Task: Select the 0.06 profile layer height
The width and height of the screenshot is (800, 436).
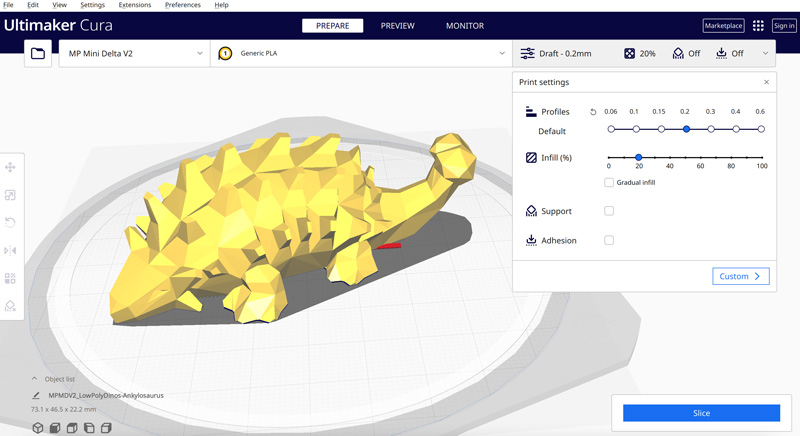Action: click(611, 129)
